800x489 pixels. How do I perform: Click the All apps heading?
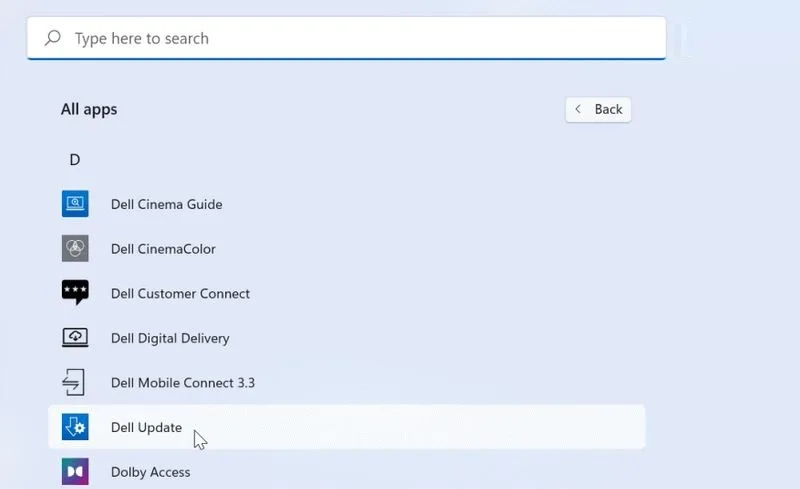pyautogui.click(x=89, y=109)
